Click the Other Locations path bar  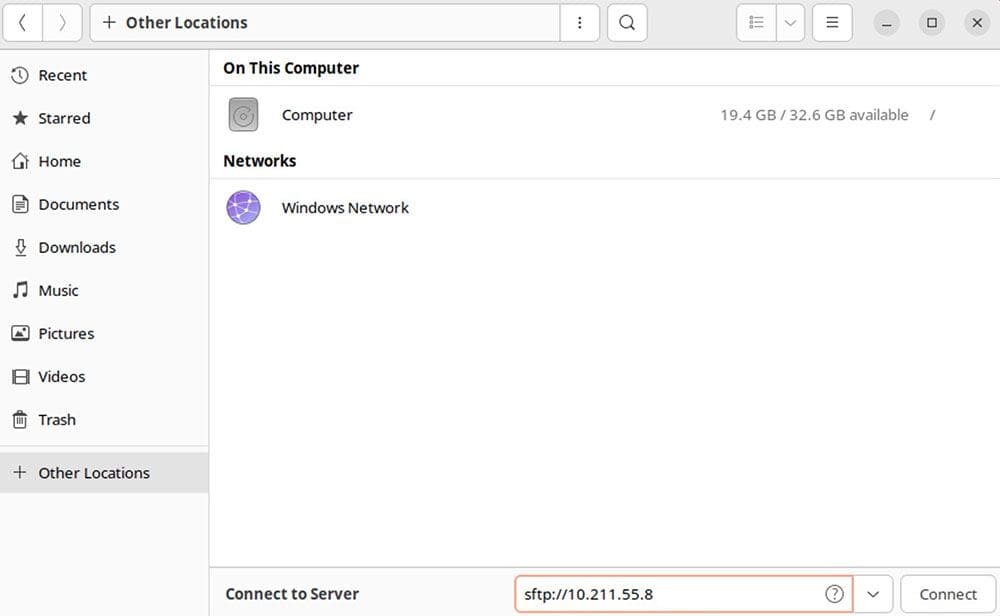(325, 23)
